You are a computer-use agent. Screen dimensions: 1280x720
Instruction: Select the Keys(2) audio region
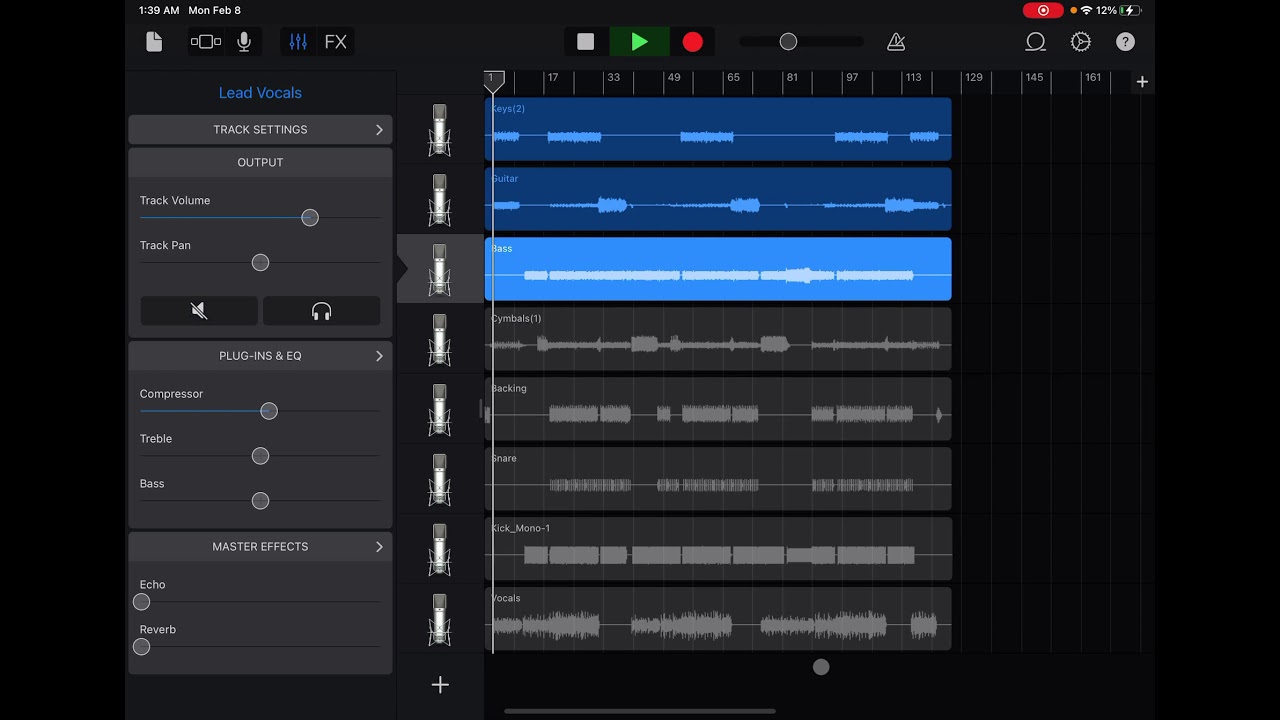[718, 129]
